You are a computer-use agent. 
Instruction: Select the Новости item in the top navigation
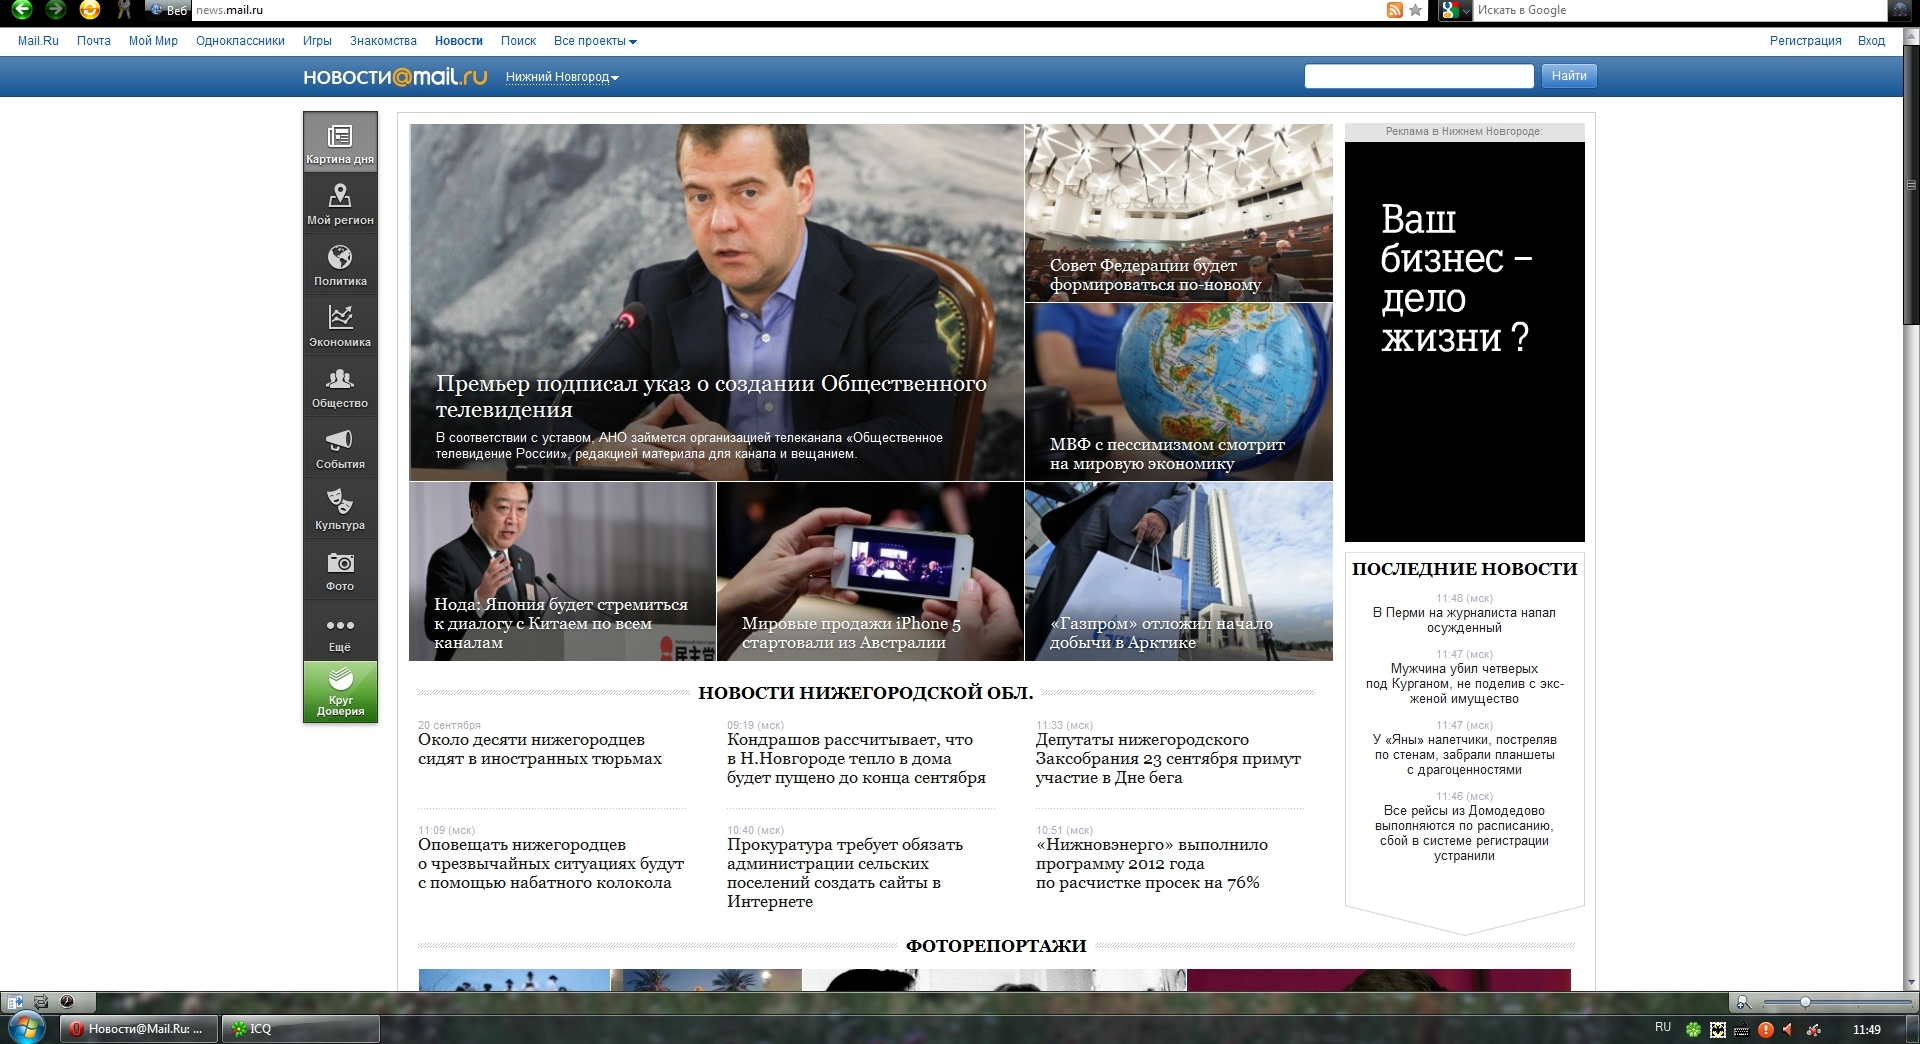click(459, 41)
